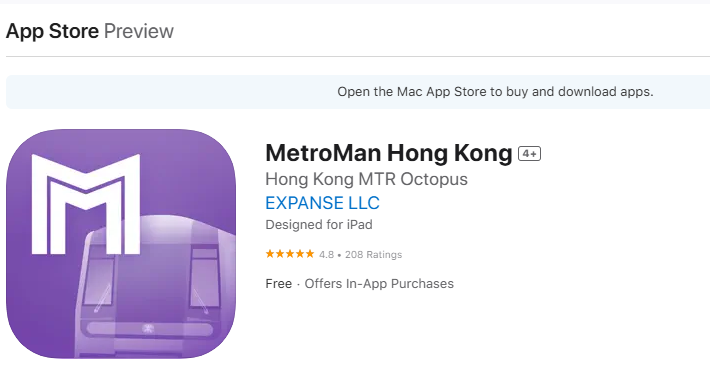Click the Offers In-App Purchases text
The width and height of the screenshot is (710, 388).
click(x=379, y=284)
